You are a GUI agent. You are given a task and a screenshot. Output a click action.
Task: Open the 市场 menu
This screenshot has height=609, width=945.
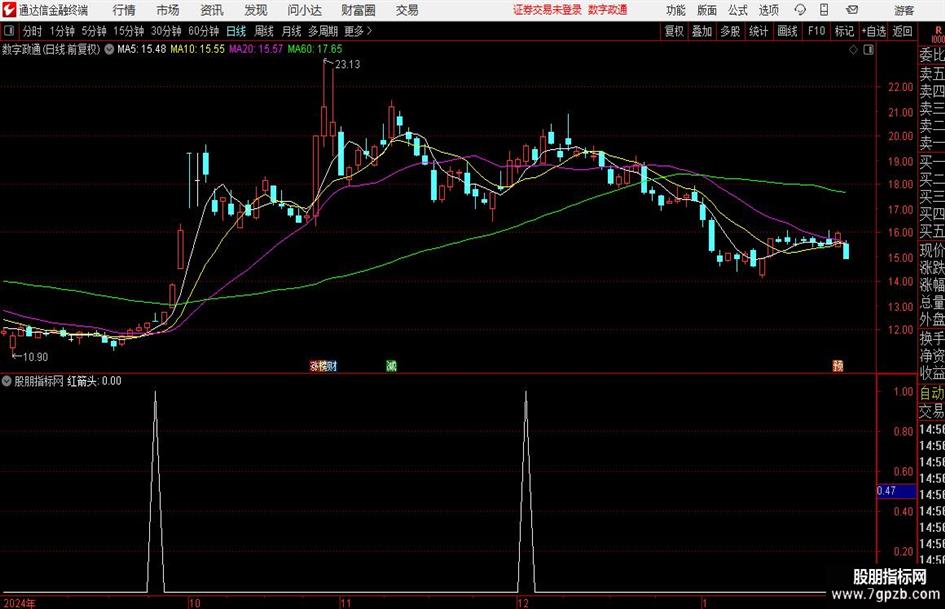click(168, 10)
